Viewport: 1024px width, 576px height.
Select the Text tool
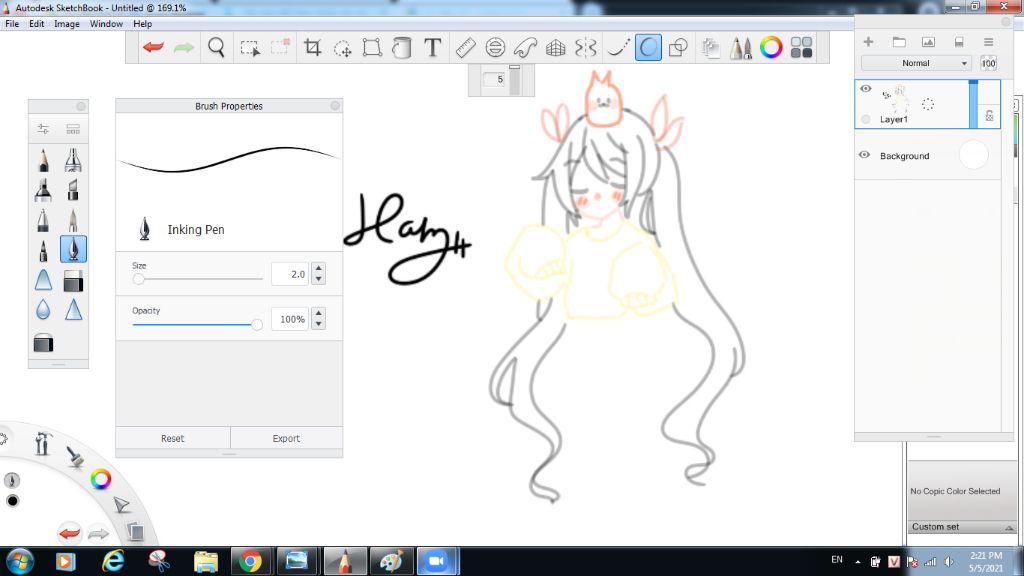(x=432, y=47)
